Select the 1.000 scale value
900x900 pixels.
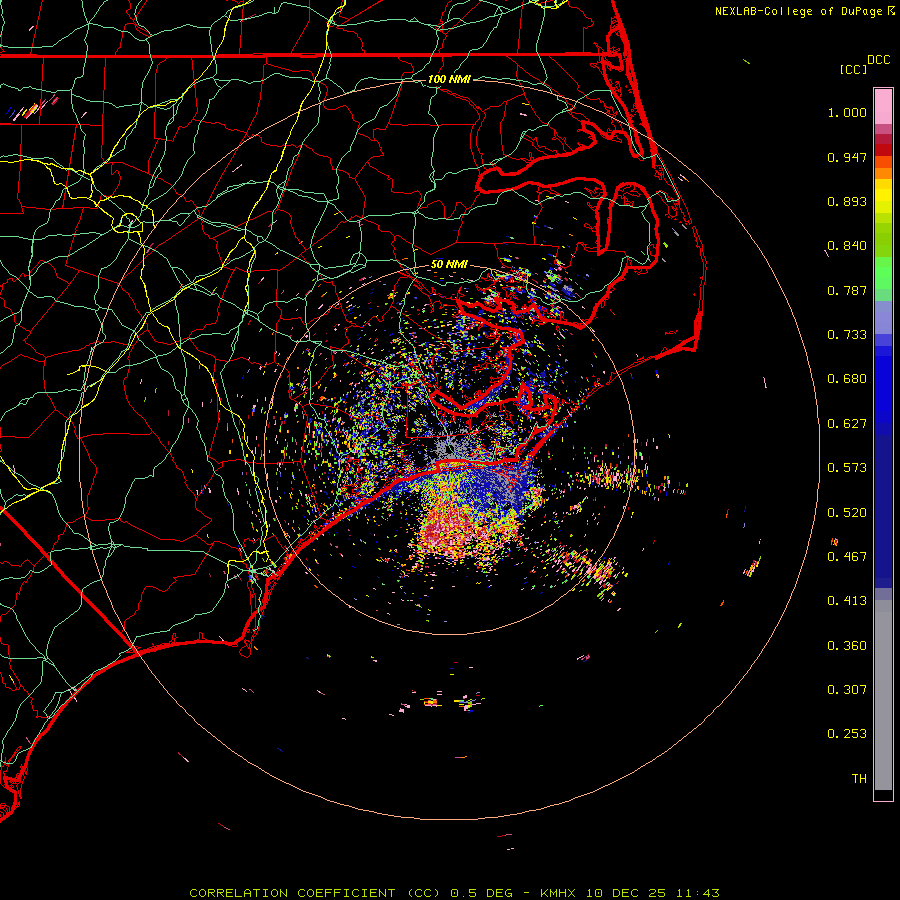847,112
